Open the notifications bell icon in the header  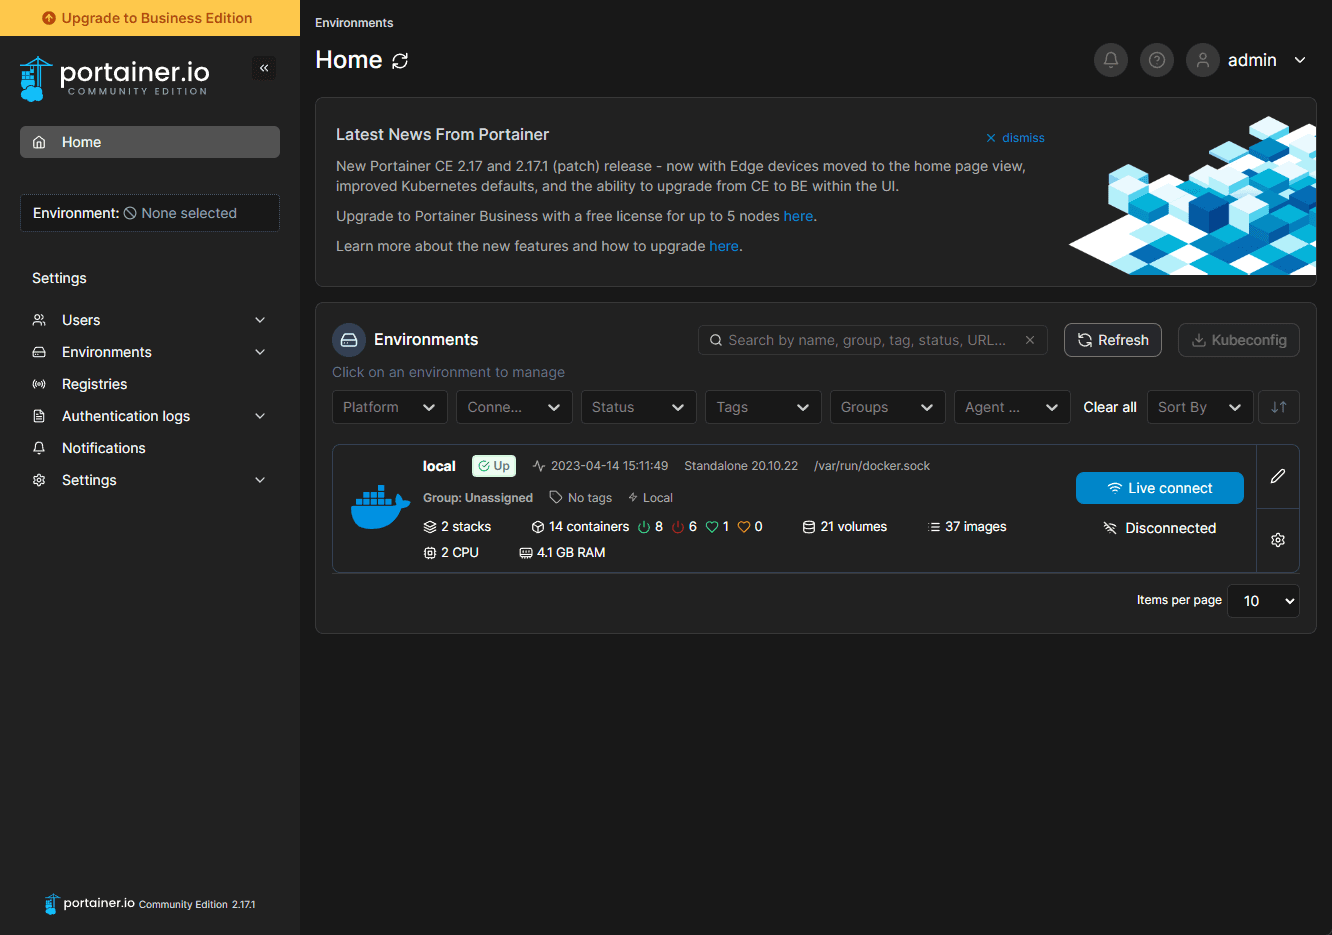(x=1111, y=60)
